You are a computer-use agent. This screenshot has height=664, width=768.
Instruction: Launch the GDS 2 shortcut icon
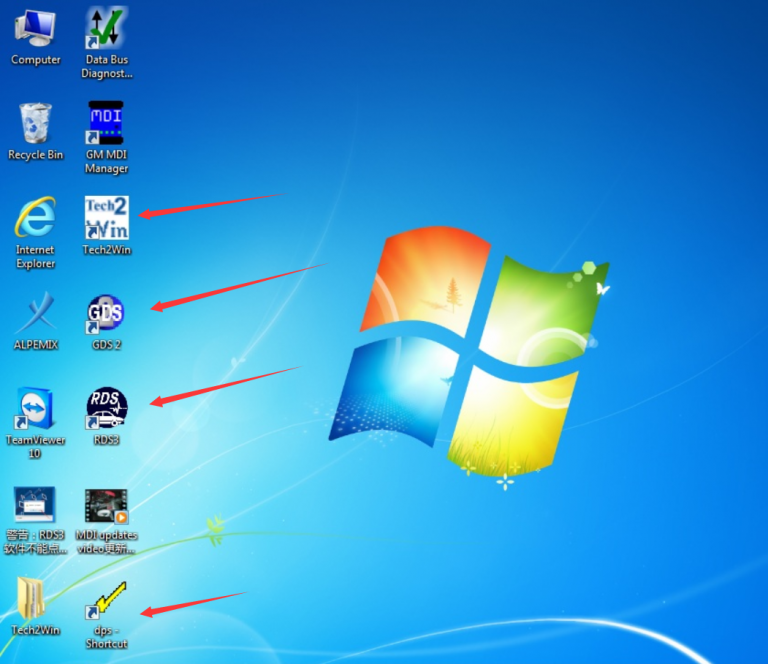click(106, 312)
